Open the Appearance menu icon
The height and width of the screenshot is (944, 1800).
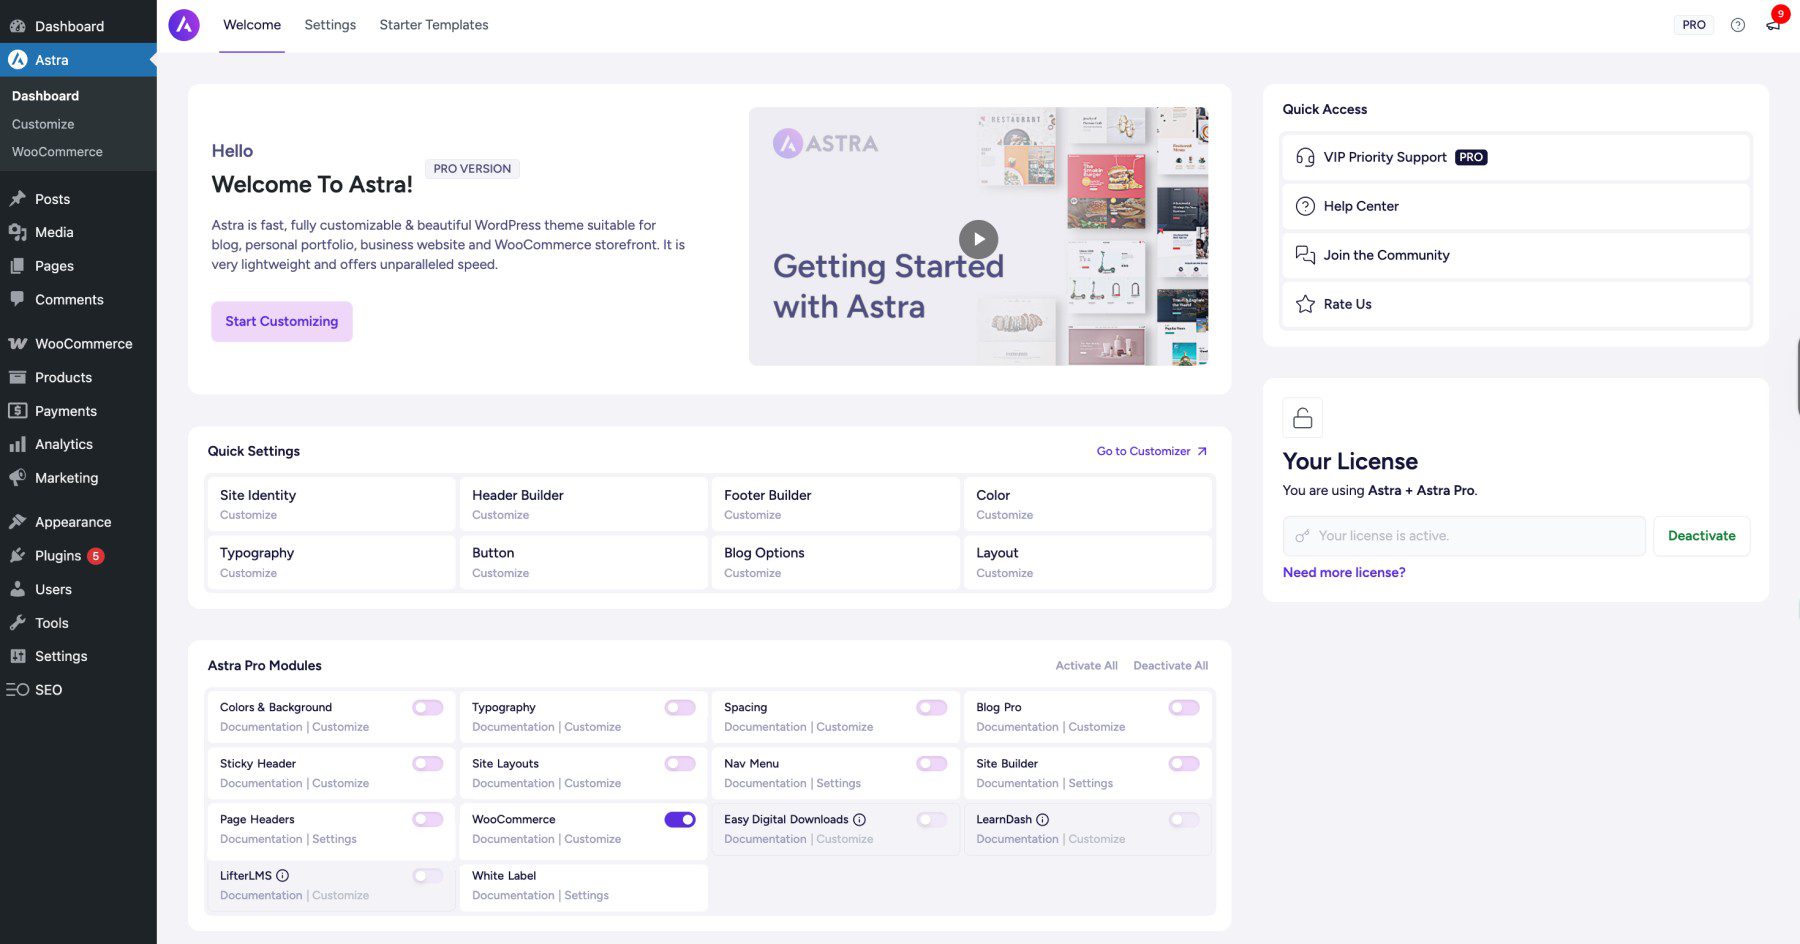[19, 521]
